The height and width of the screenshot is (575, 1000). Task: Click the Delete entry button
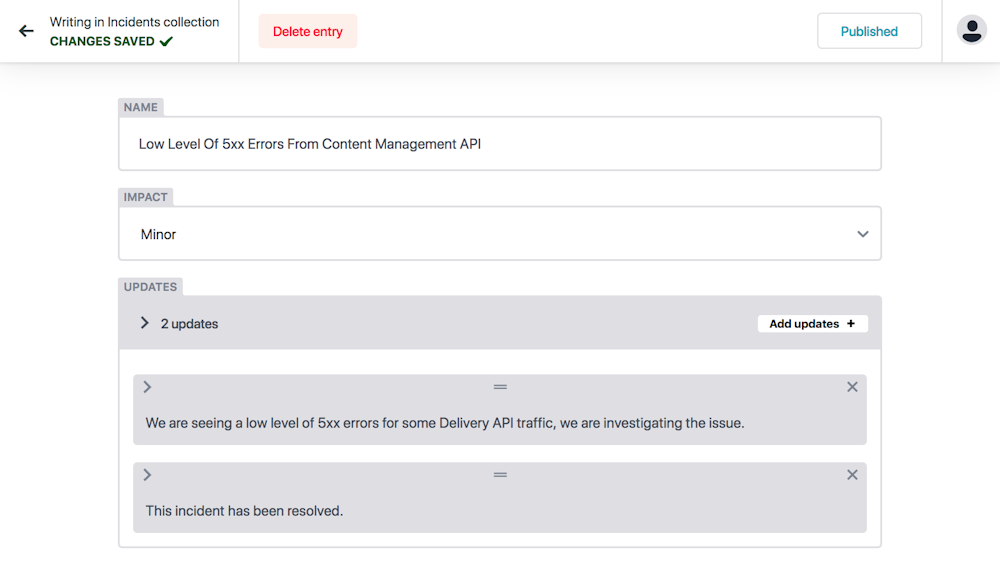(308, 31)
